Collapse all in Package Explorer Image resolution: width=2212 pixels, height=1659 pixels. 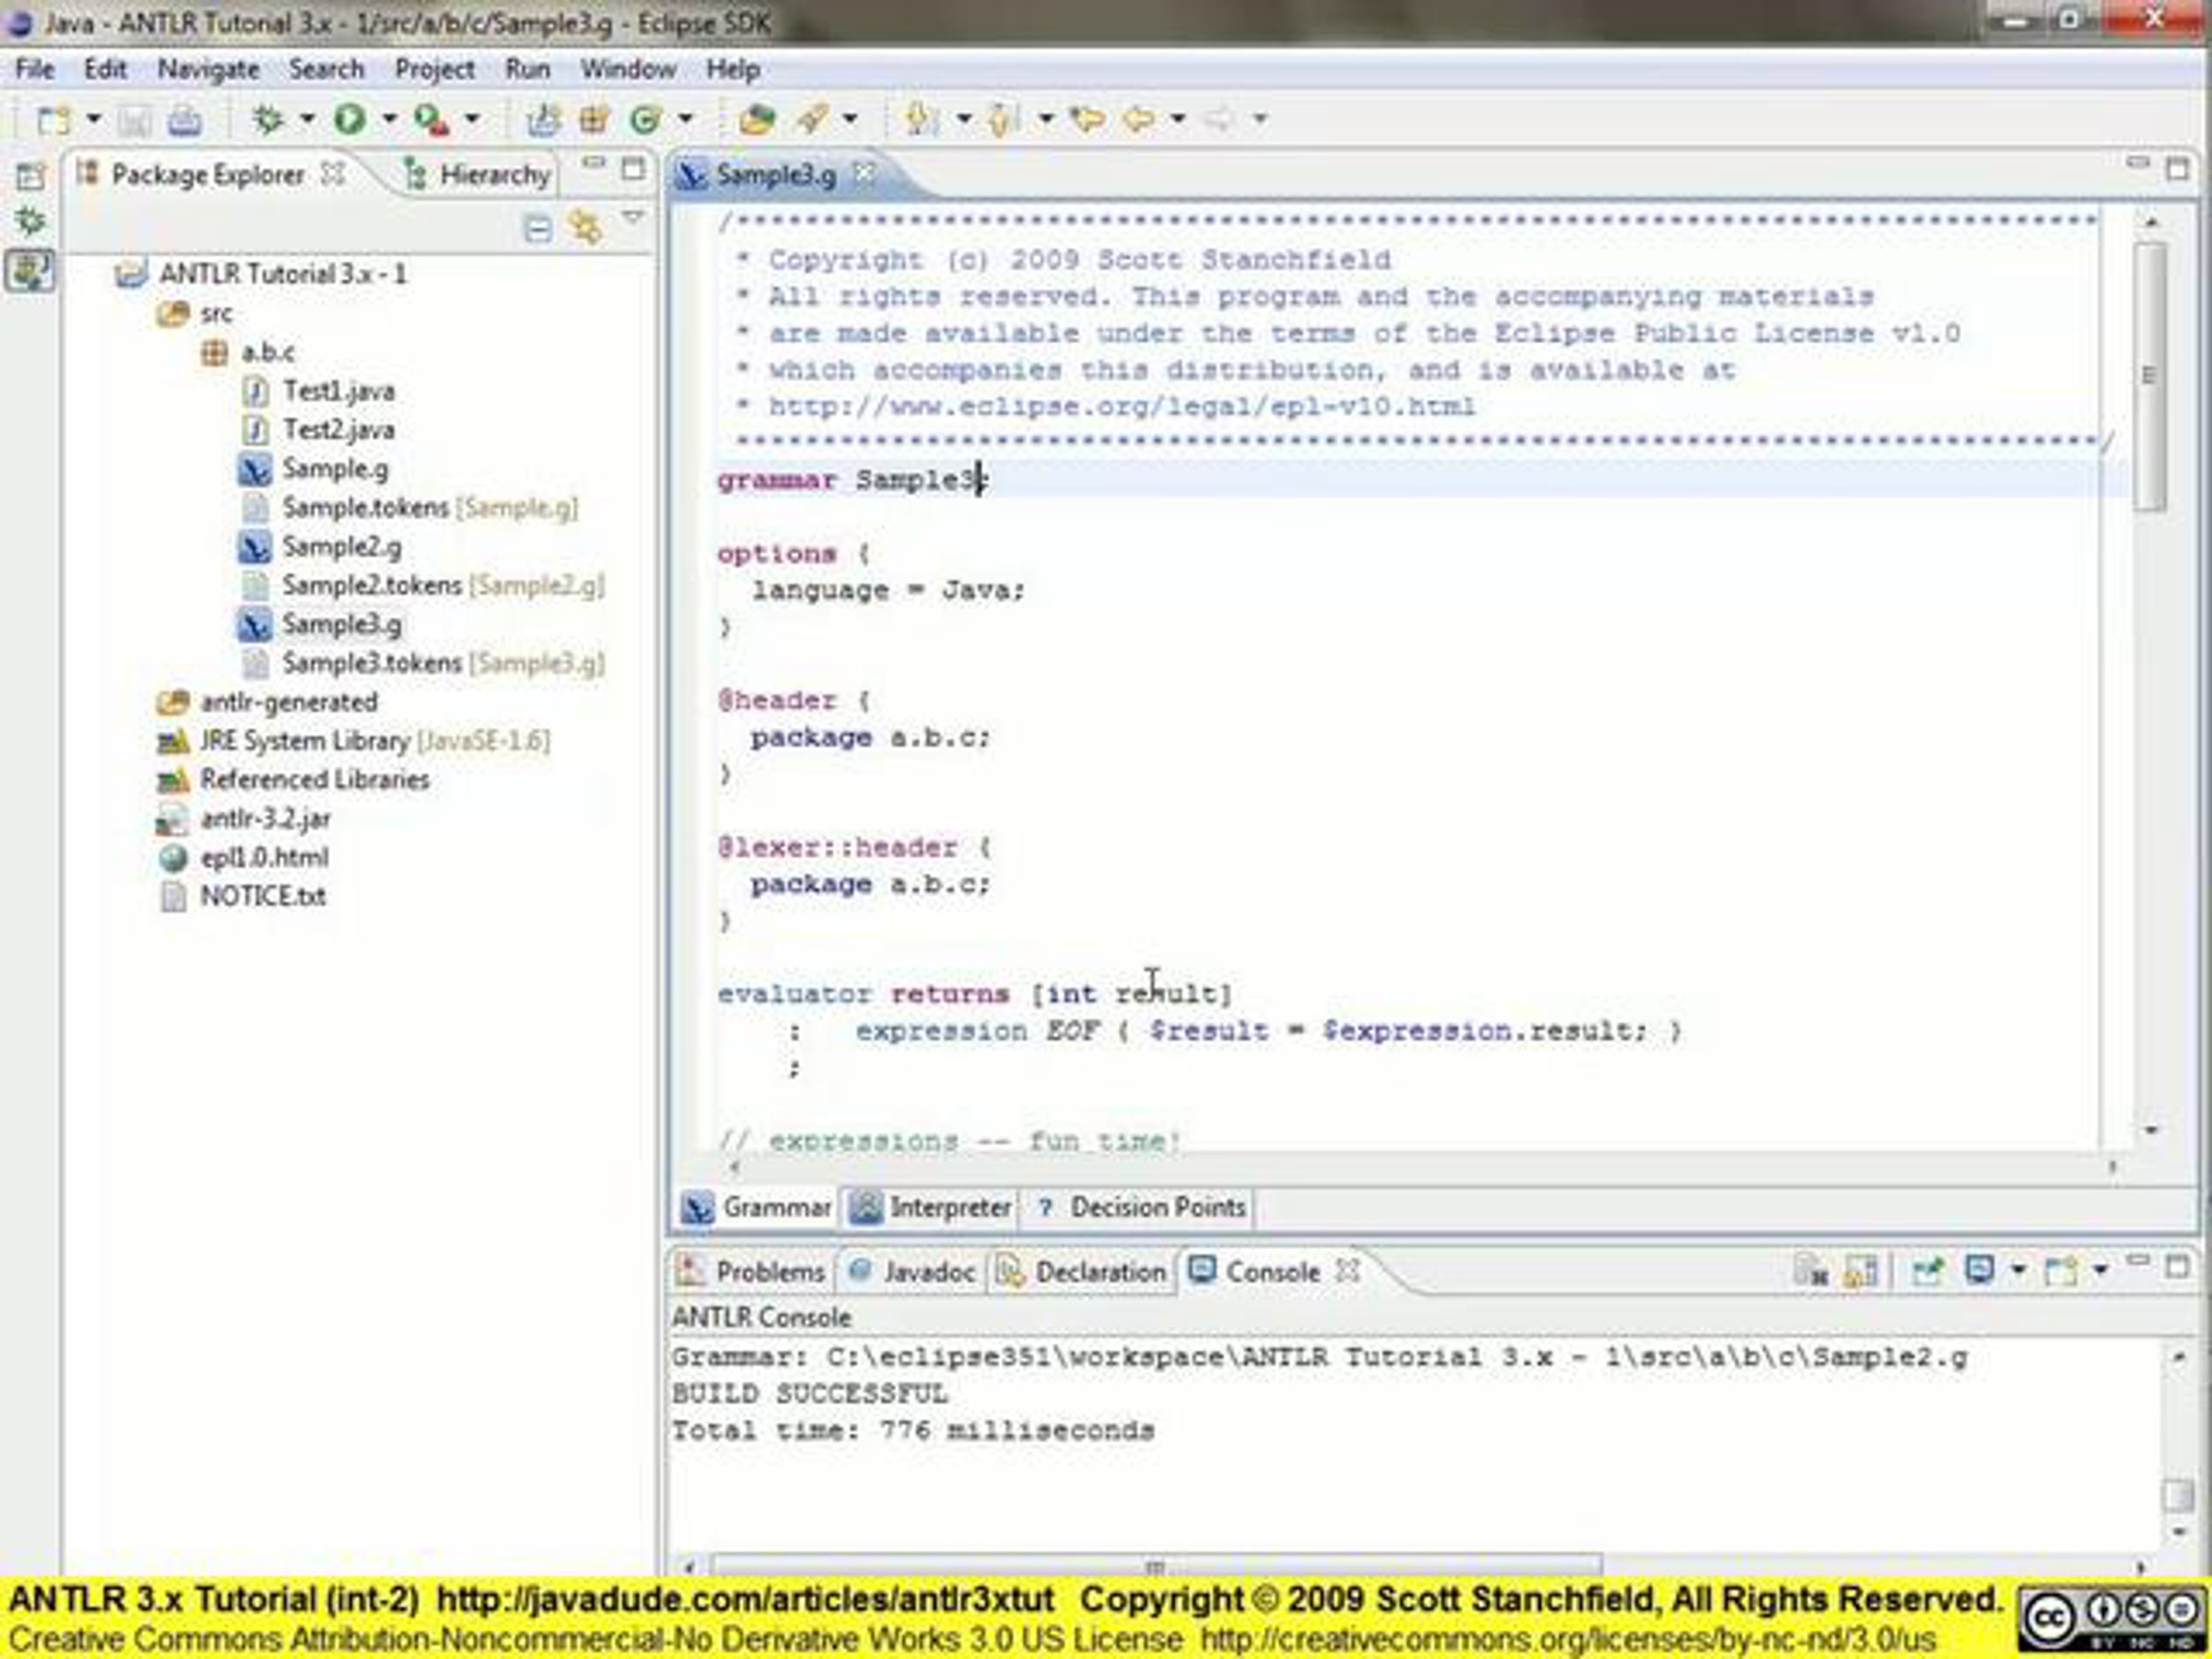tap(537, 229)
